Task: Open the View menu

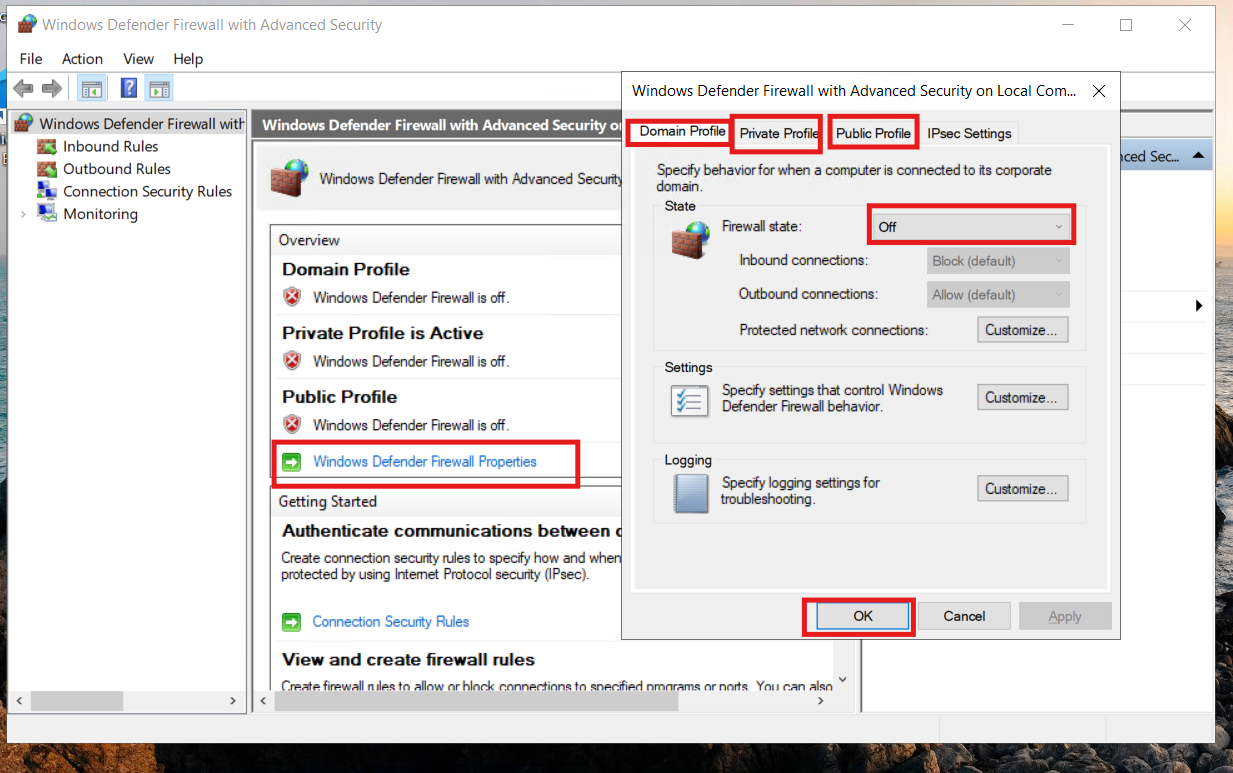Action: coord(138,59)
